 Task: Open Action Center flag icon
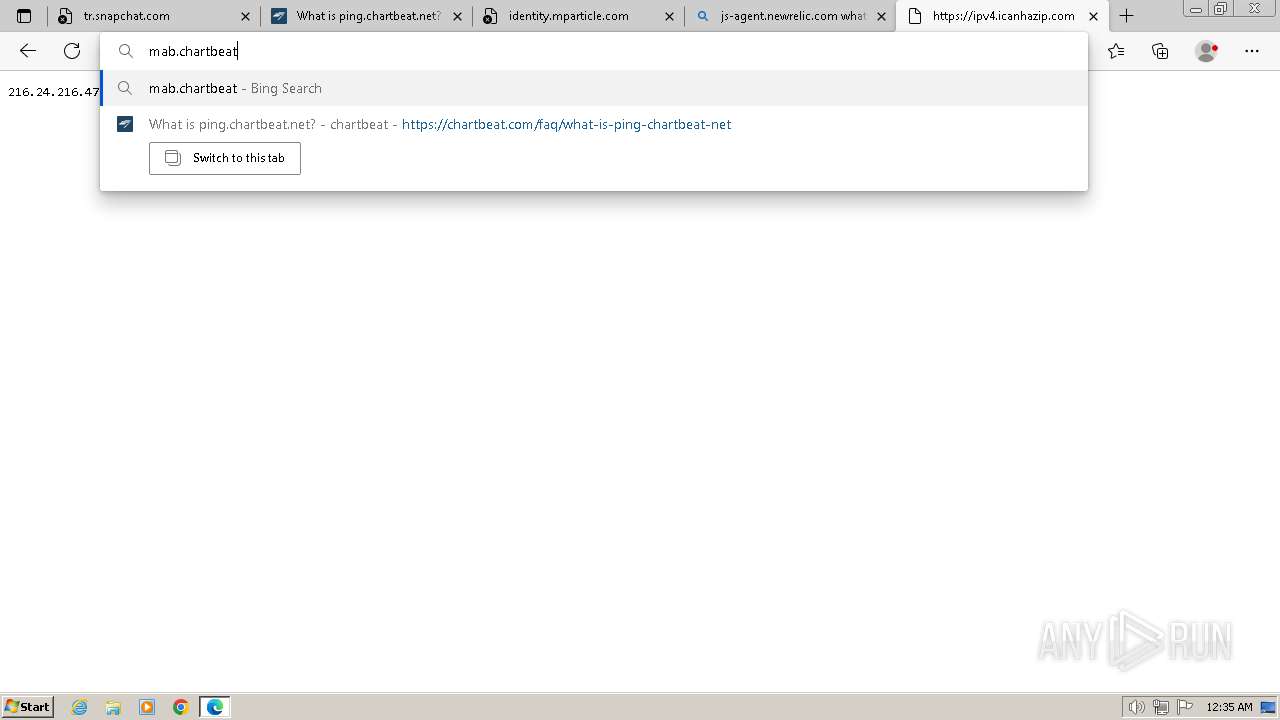click(x=1185, y=707)
